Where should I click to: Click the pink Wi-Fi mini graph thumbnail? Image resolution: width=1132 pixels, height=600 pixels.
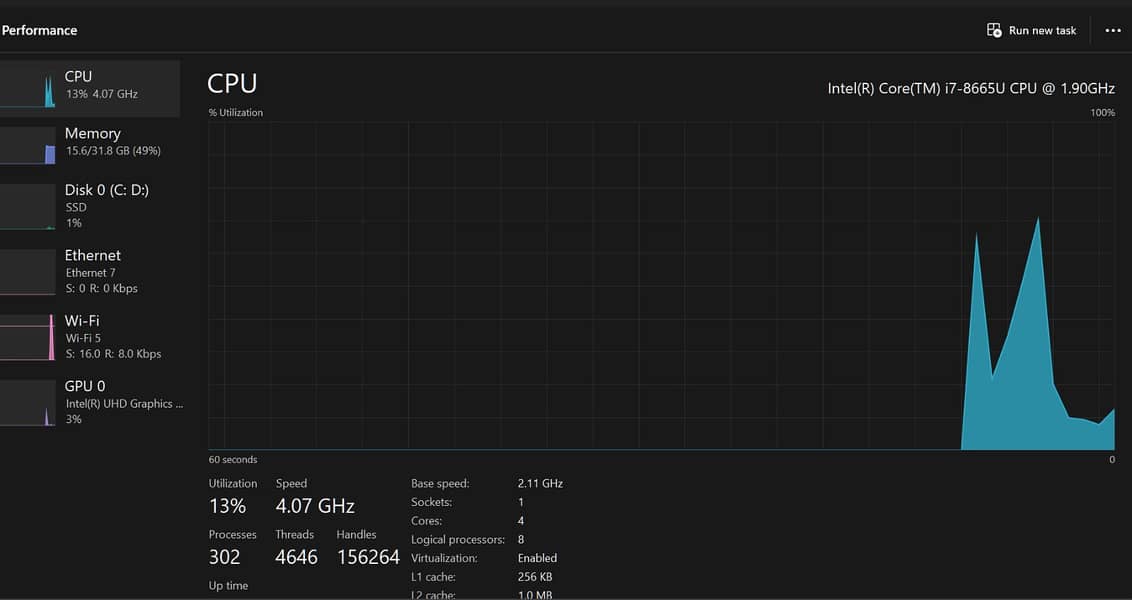tap(28, 337)
